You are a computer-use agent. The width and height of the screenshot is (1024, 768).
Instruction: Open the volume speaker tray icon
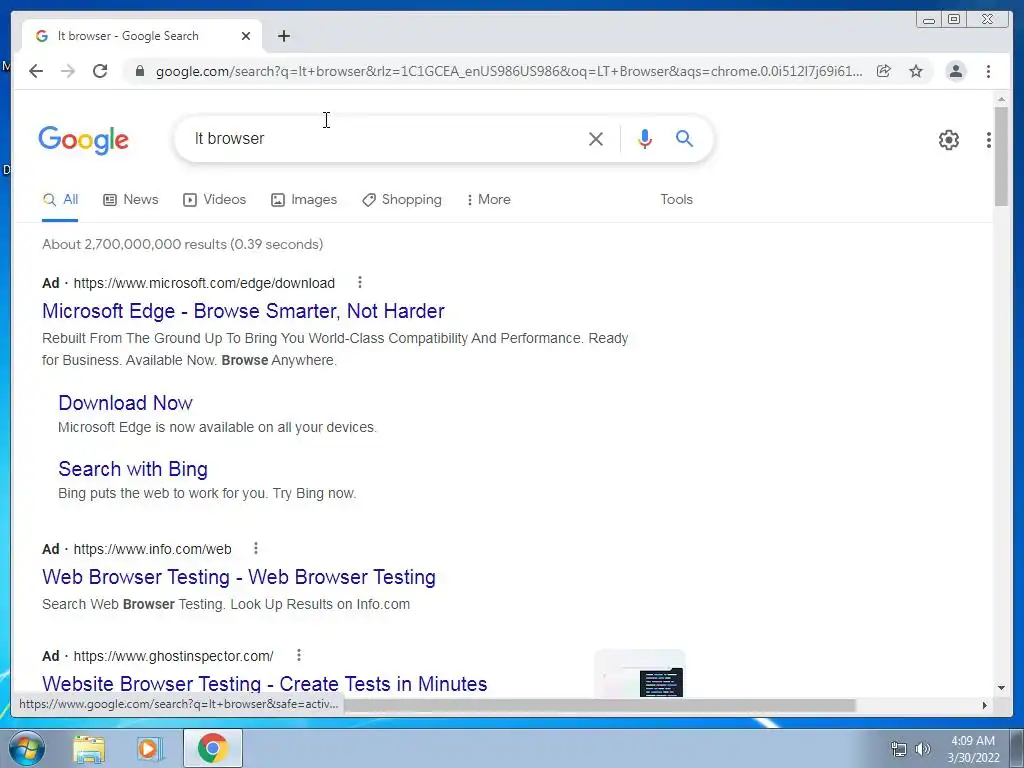coord(923,749)
